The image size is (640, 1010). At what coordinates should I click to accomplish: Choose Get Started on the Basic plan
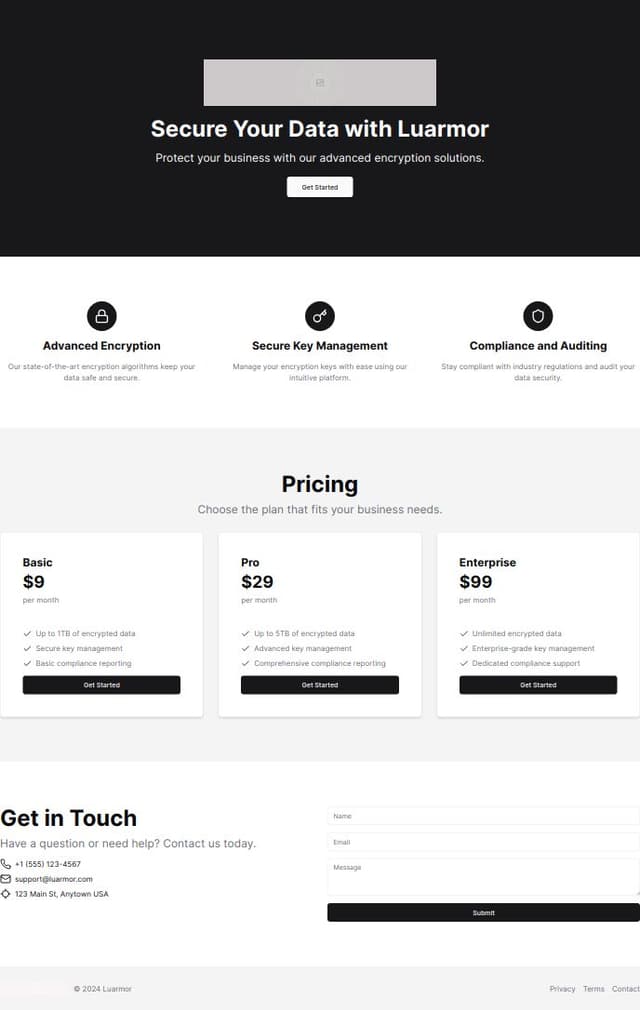pyautogui.click(x=102, y=685)
